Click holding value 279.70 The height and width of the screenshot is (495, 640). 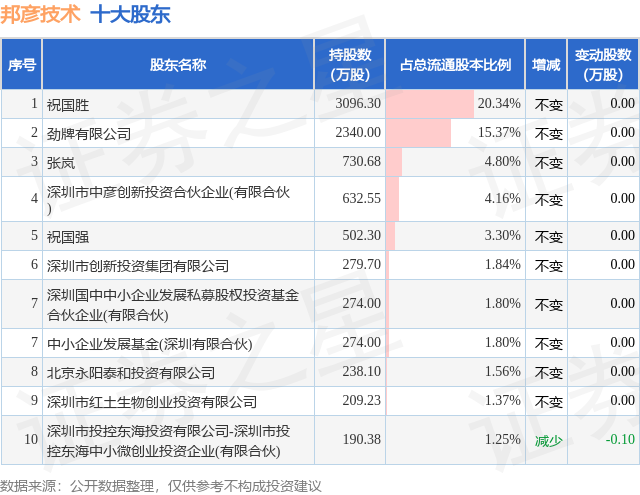[362, 264]
